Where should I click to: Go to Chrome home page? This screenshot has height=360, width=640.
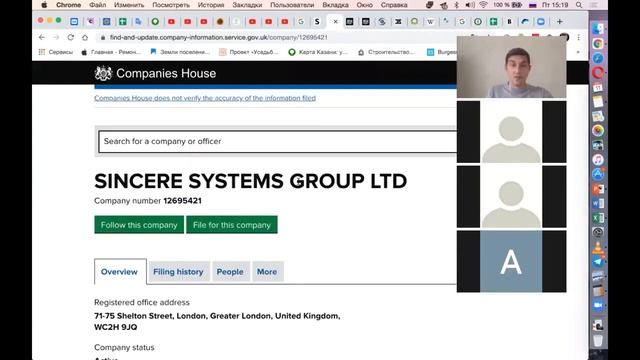[x=85, y=37]
